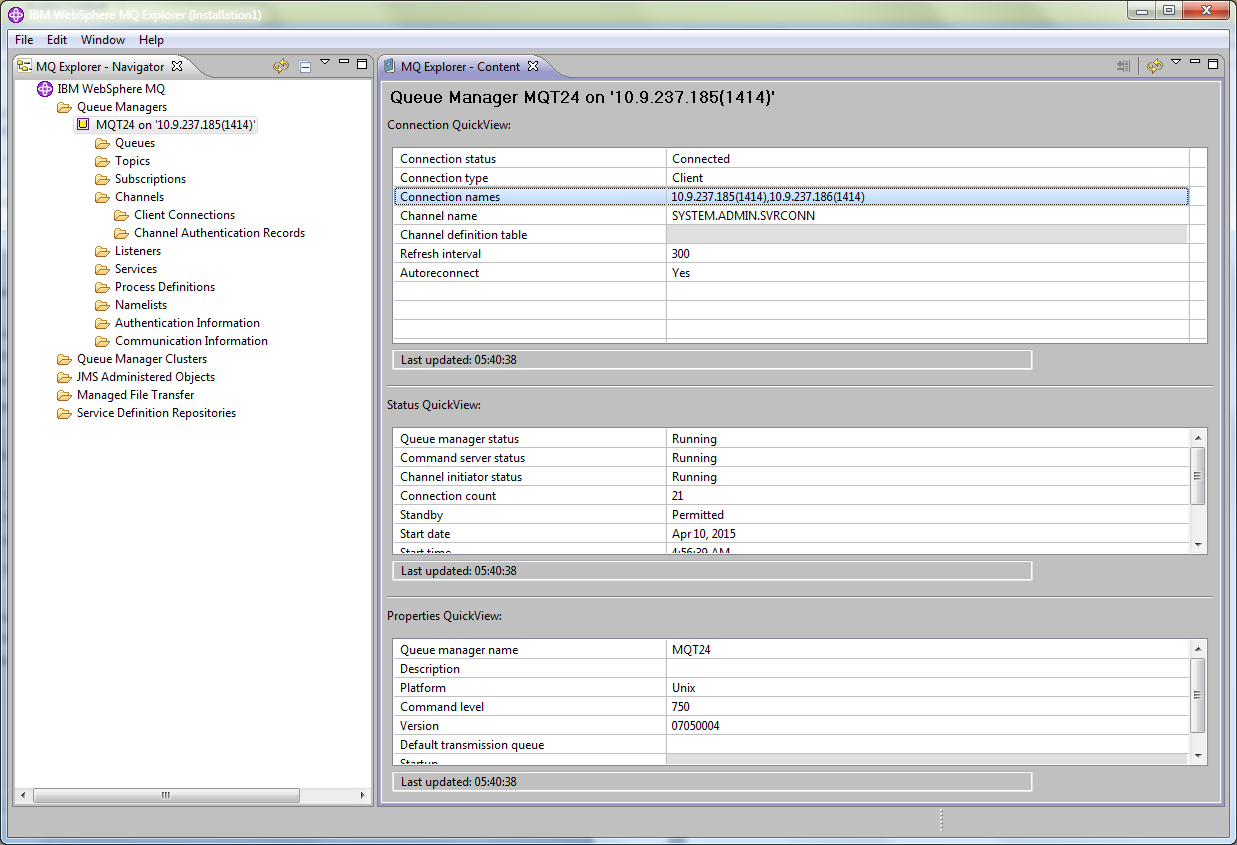Maximize the Content panel view

coord(1213,64)
